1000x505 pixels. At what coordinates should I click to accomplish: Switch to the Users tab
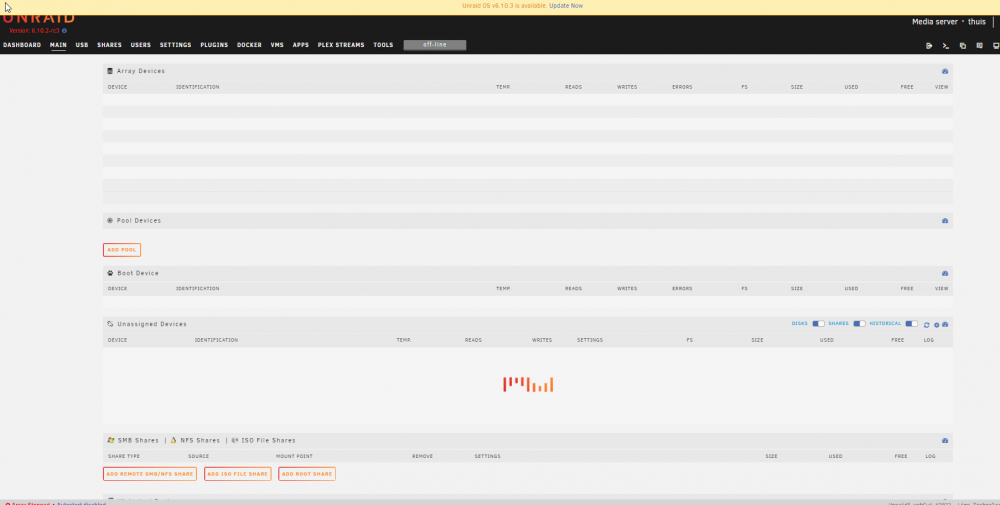click(140, 45)
